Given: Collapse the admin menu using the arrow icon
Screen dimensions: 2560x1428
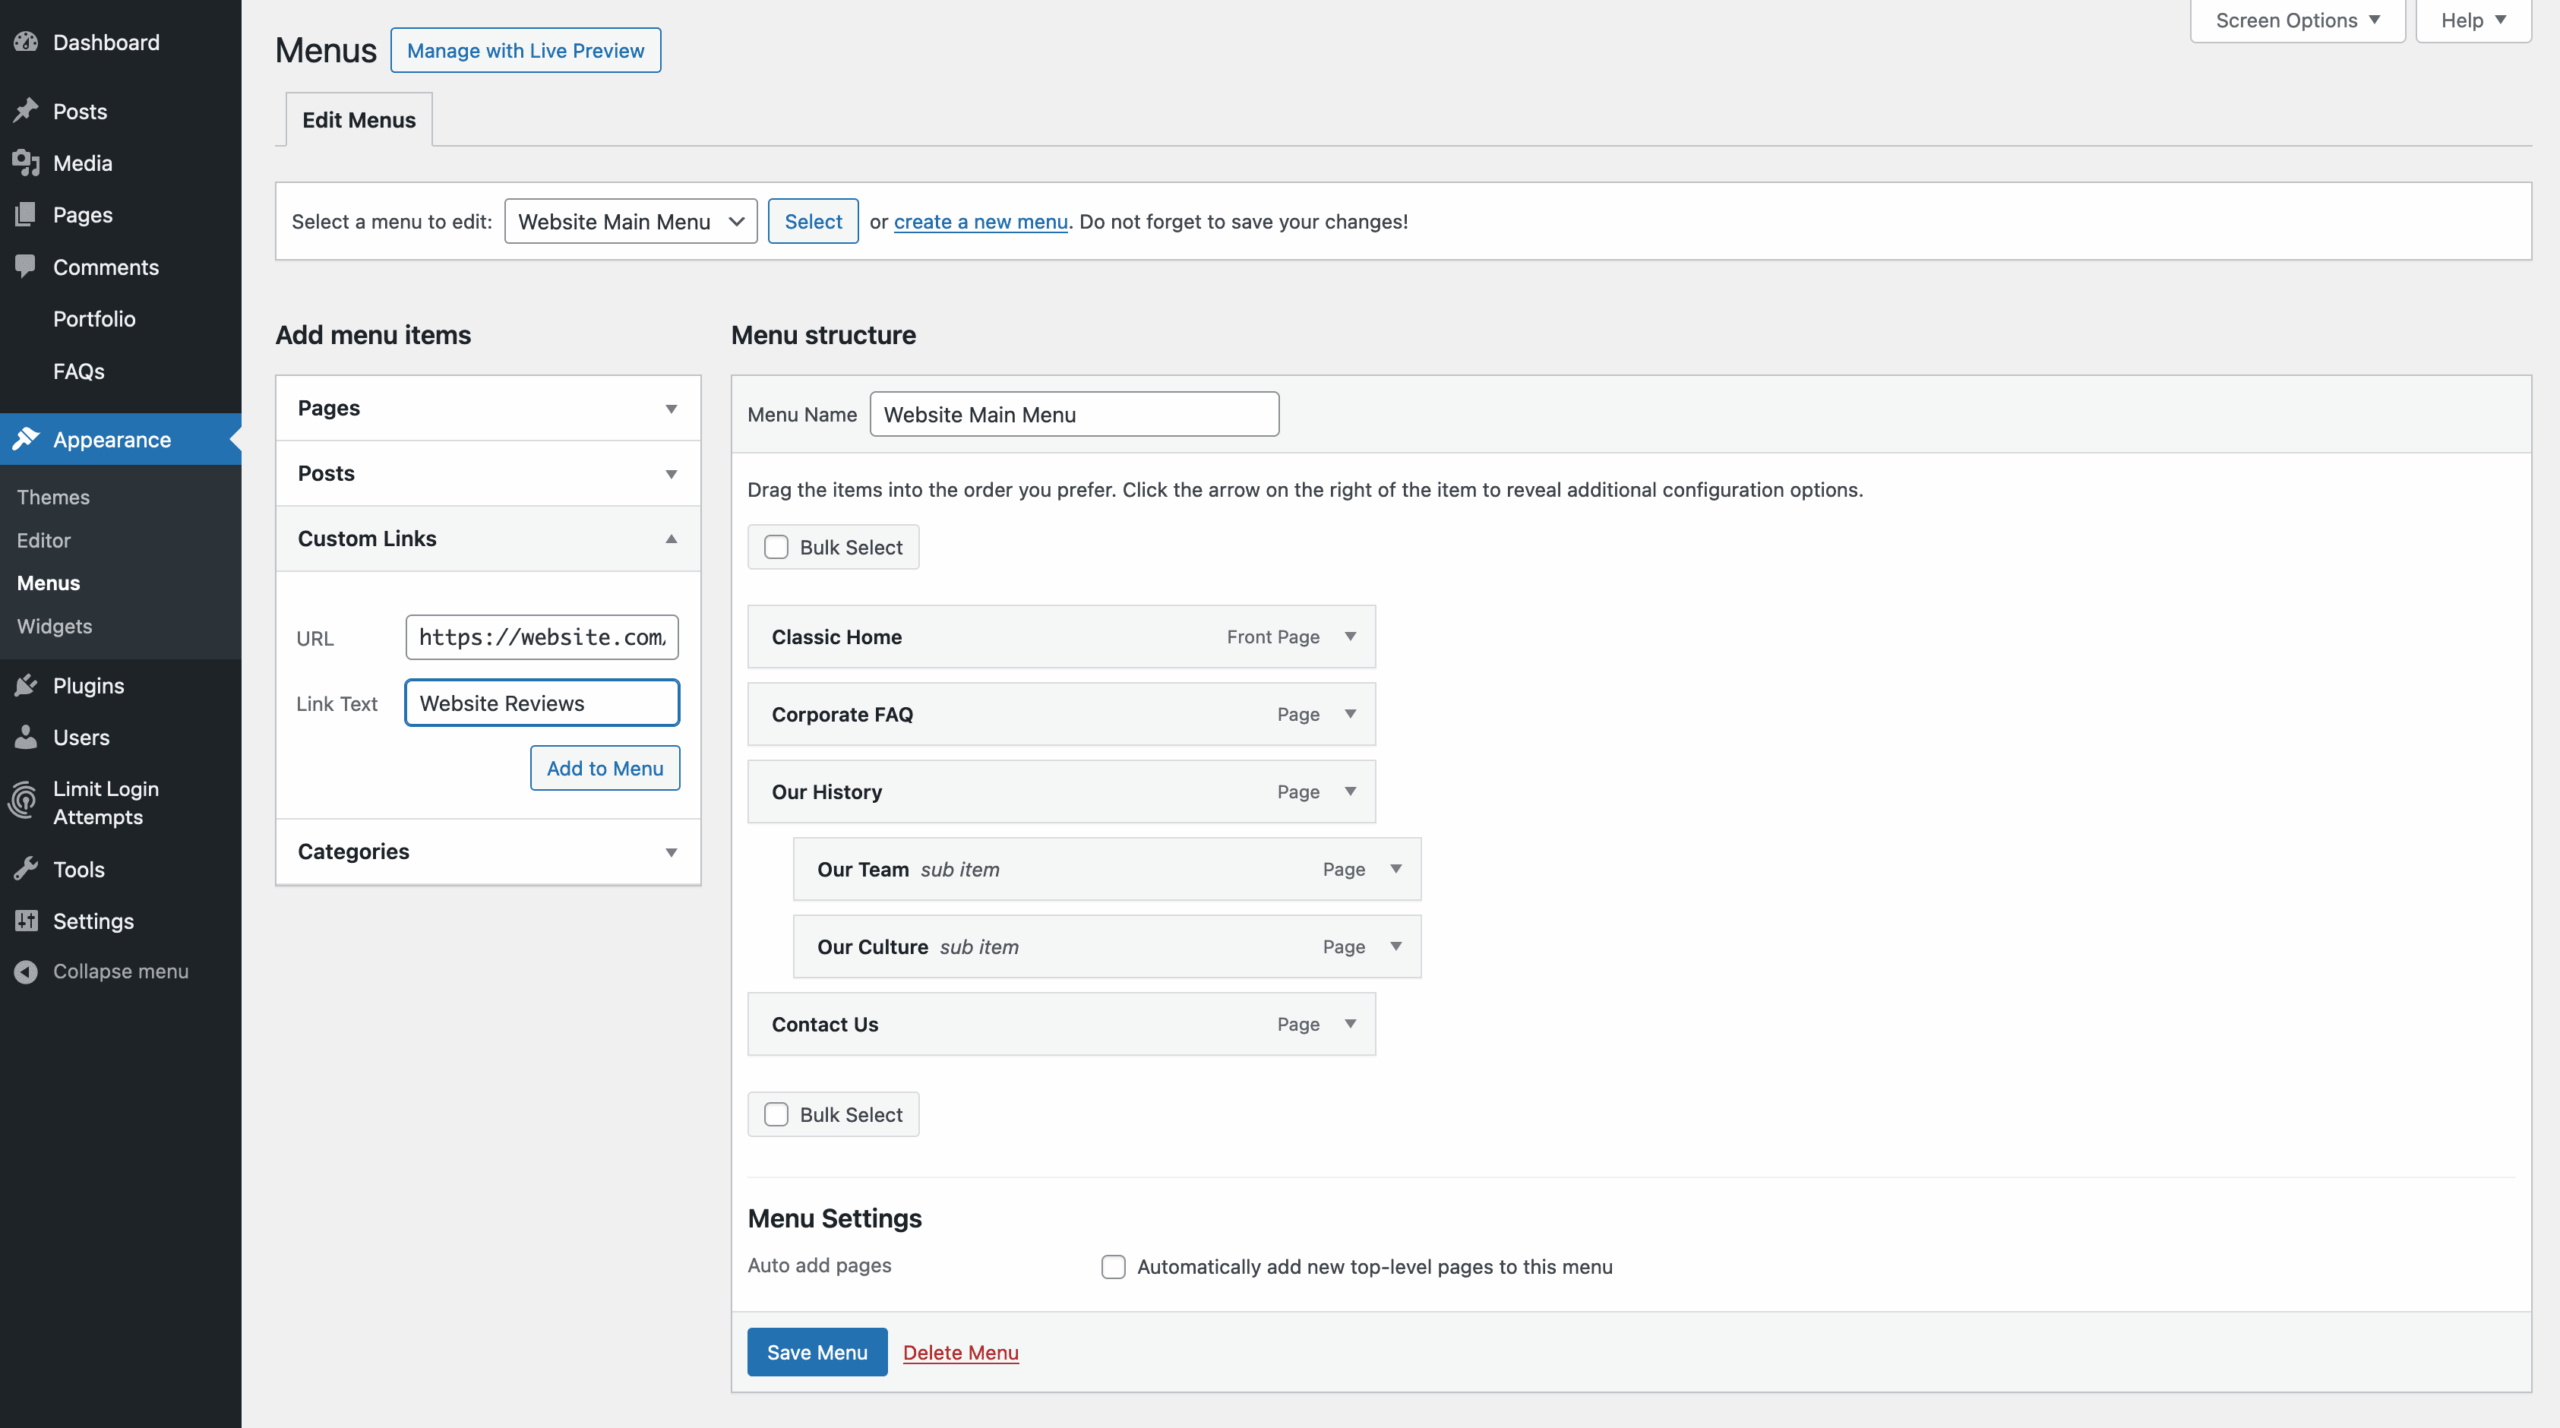Looking at the screenshot, I should tap(26, 970).
